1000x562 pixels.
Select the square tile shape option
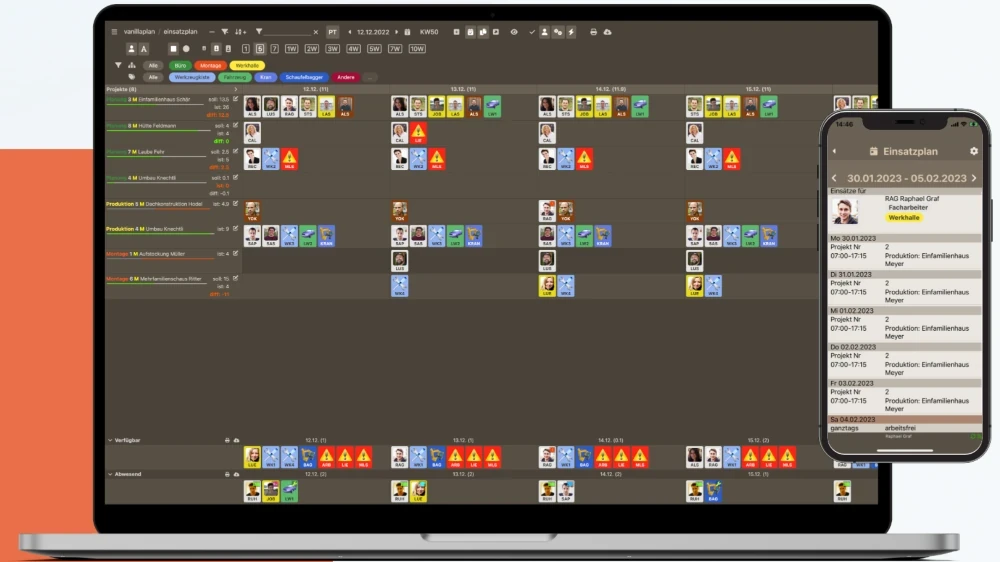click(x=173, y=48)
